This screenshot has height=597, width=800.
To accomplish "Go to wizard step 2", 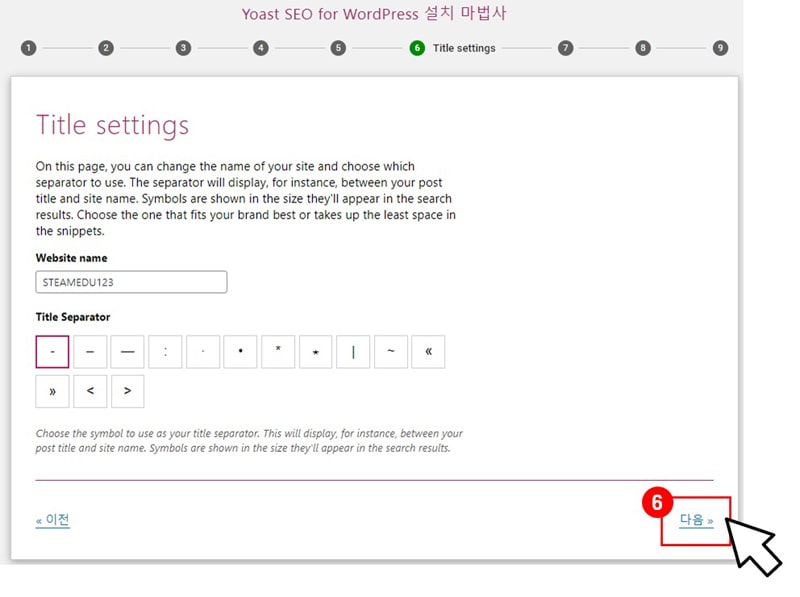I will (106, 48).
